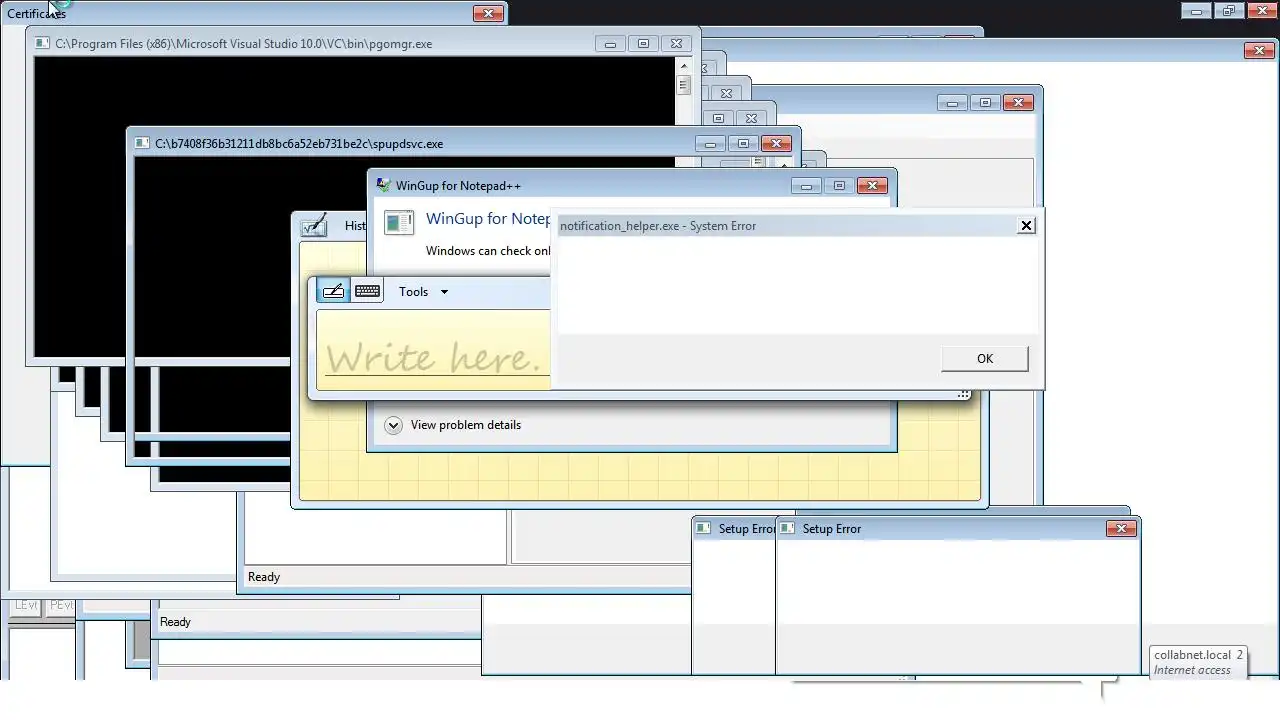The height and width of the screenshot is (720, 1280).
Task: Click OK in the notification_helper.exe System Error dialog
Action: [x=984, y=359]
